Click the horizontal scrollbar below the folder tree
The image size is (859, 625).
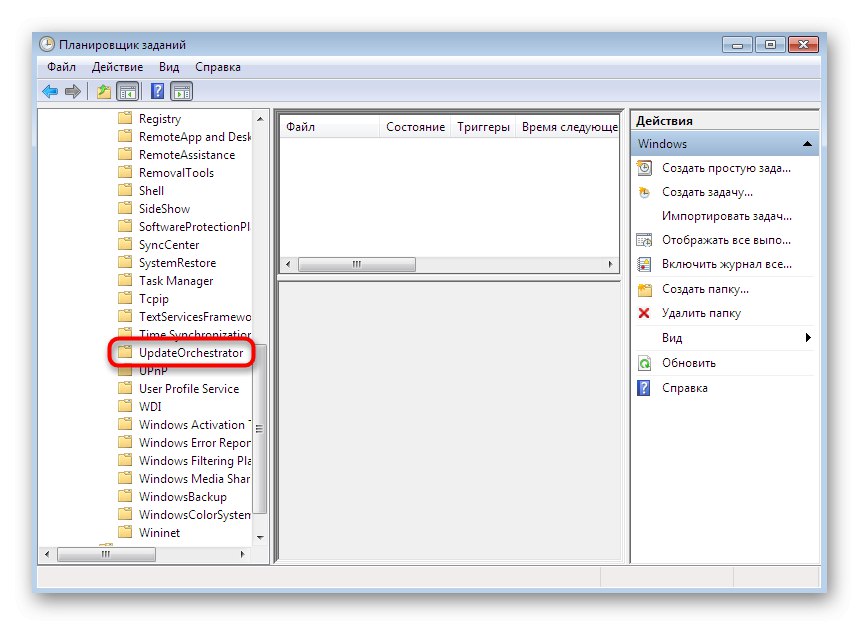[x=107, y=554]
